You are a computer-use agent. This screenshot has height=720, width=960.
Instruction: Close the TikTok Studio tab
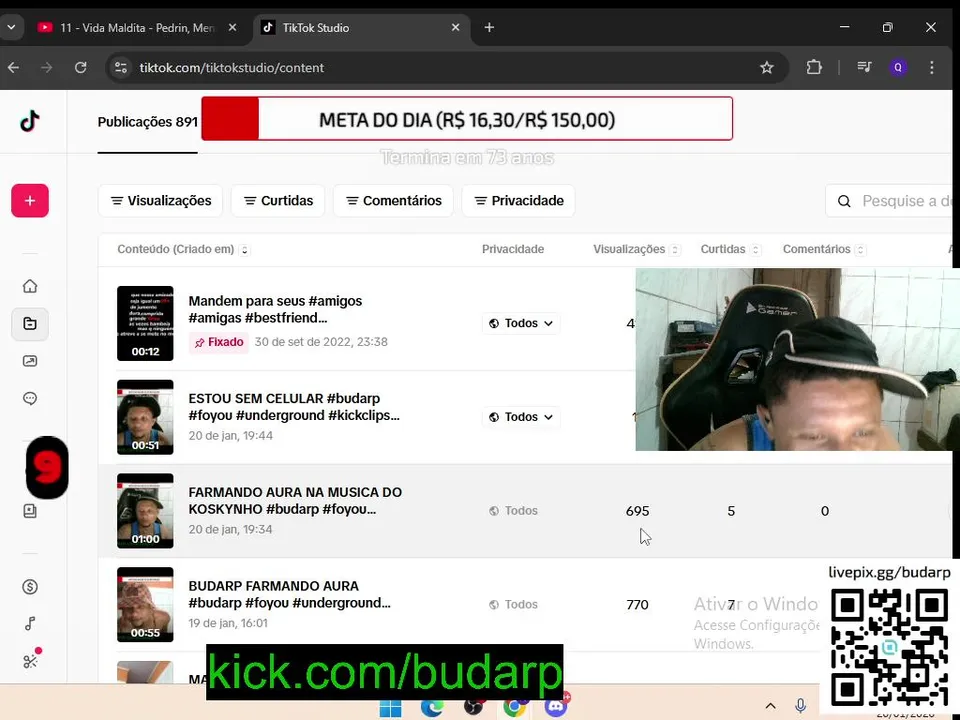(456, 28)
